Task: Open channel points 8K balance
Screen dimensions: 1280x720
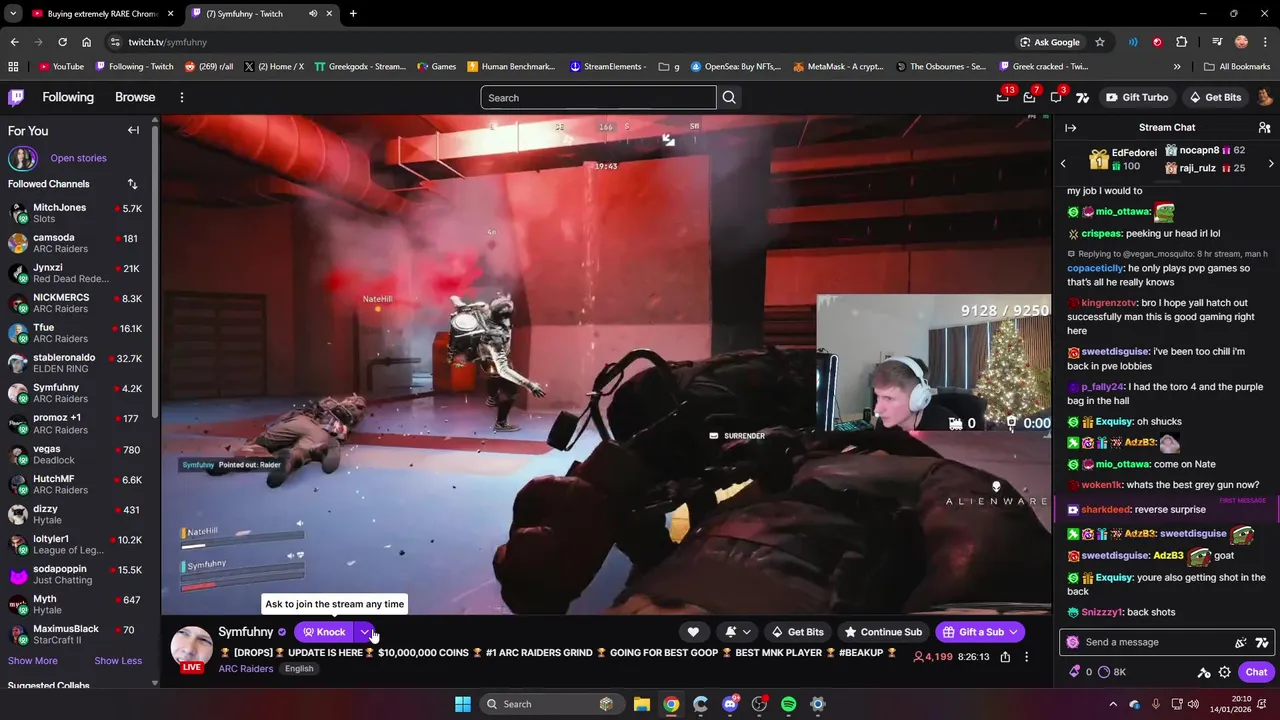Action: click(1112, 672)
